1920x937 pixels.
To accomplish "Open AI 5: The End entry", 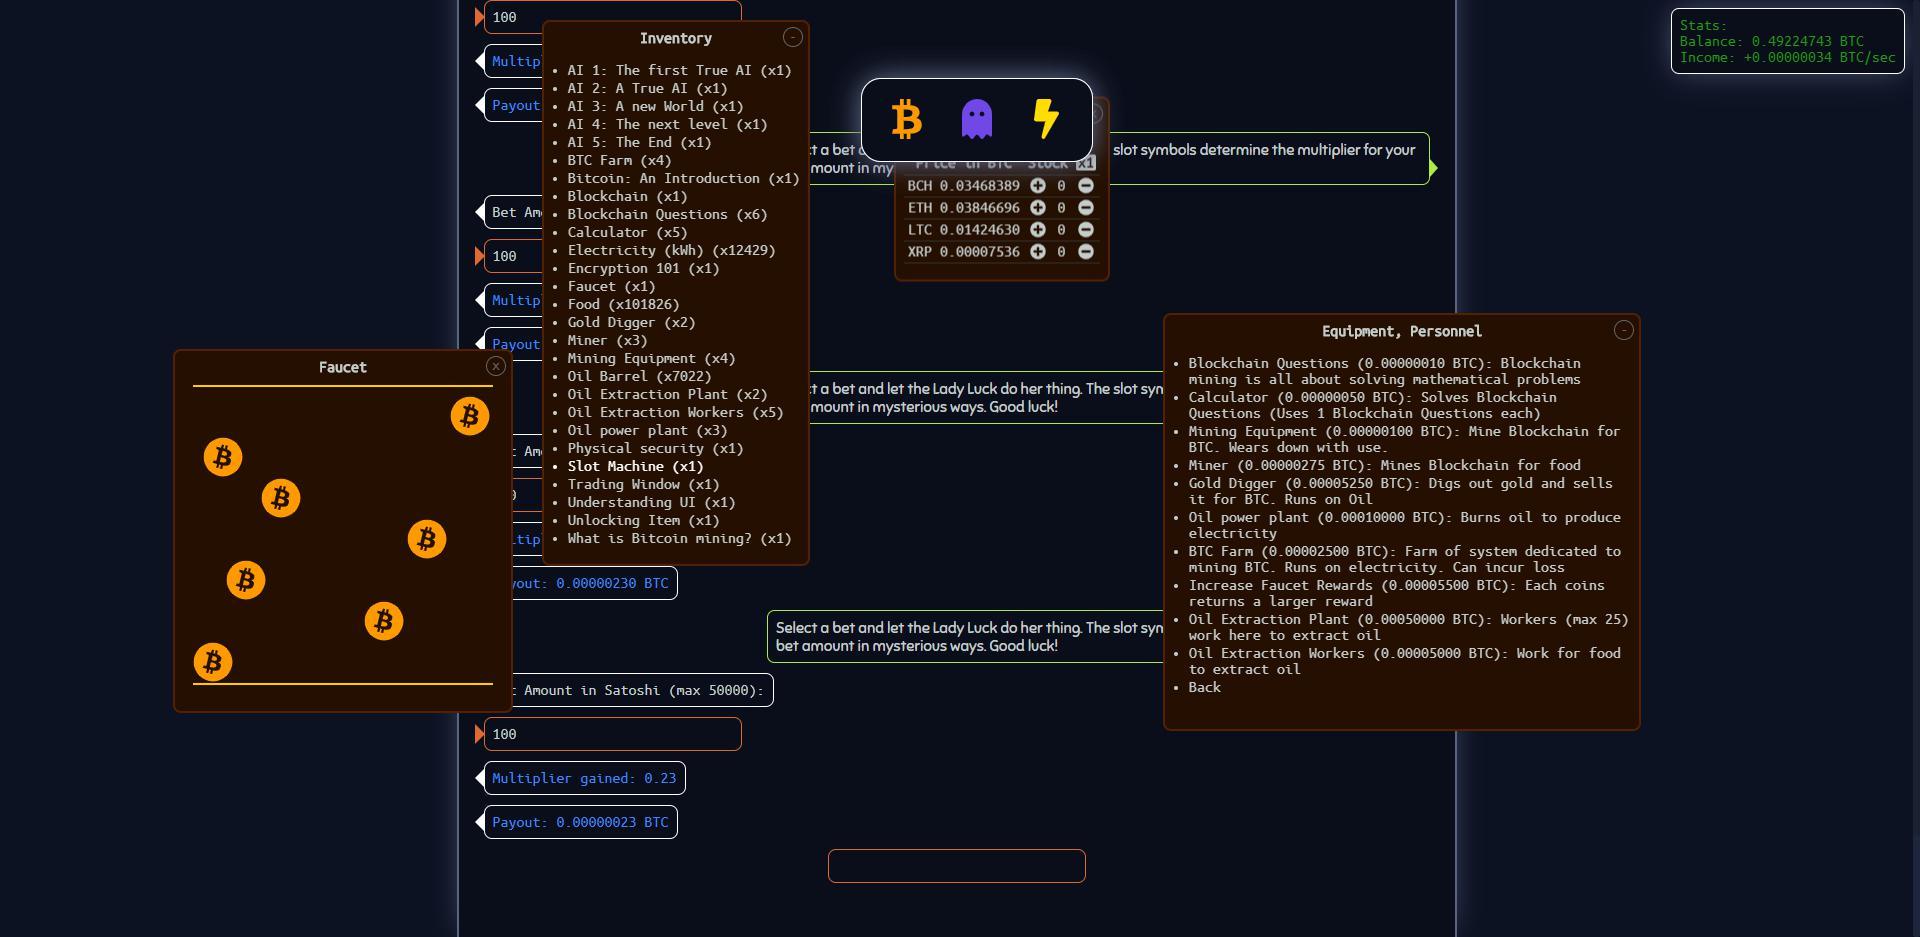I will [x=639, y=143].
